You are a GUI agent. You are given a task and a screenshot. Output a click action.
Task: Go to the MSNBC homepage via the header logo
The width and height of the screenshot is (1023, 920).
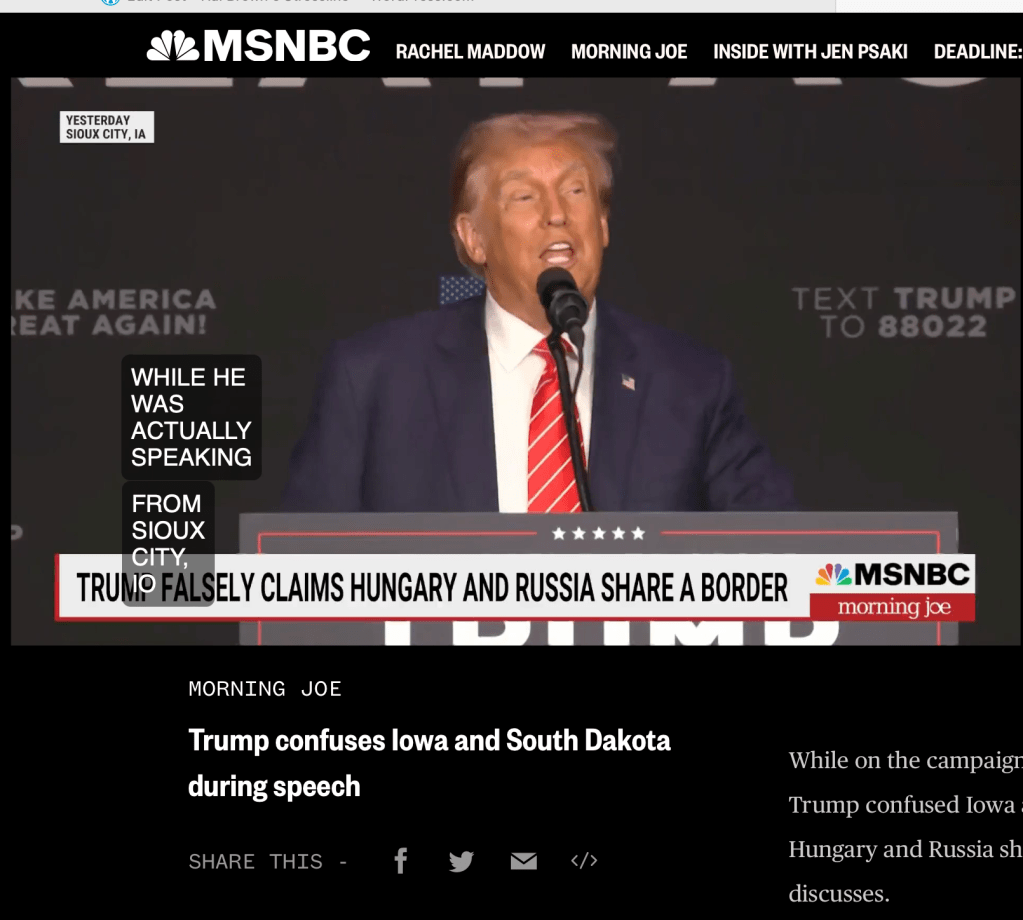[258, 46]
